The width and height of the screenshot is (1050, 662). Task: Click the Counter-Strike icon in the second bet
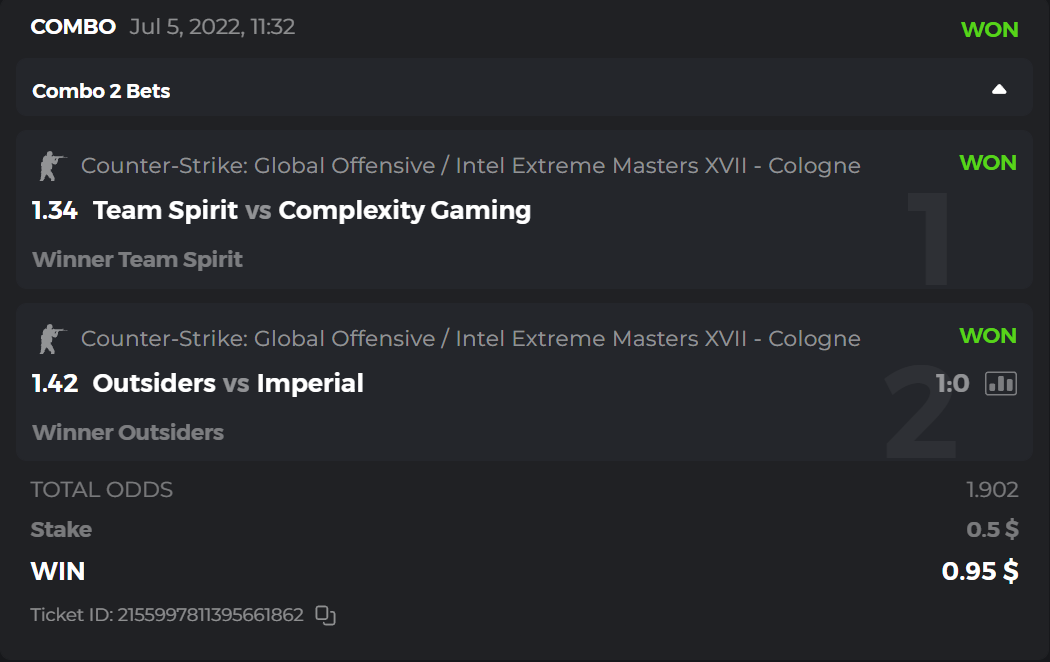48,339
